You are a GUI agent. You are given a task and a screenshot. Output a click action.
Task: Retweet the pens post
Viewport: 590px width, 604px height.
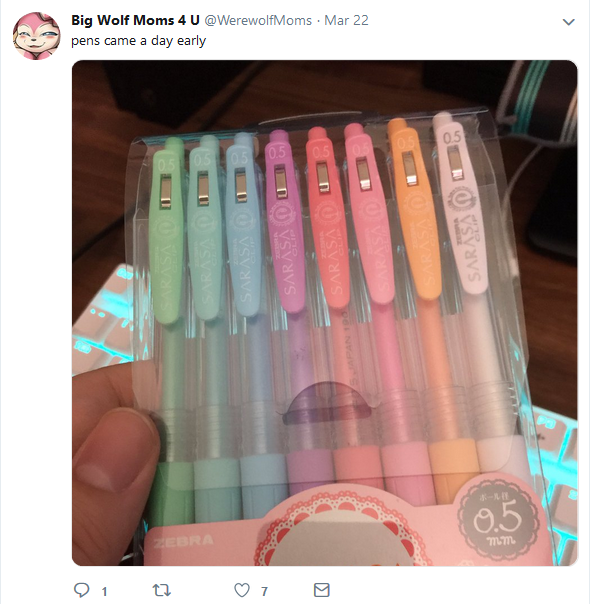tap(162, 590)
